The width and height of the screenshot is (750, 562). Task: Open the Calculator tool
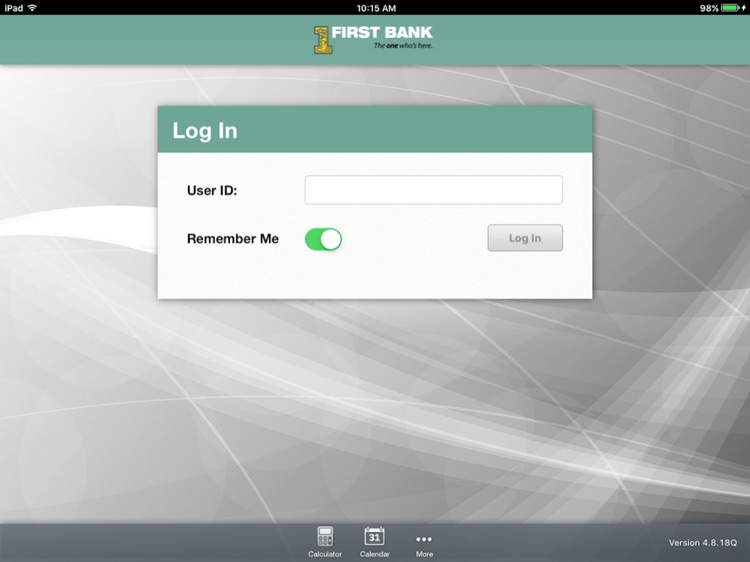tap(325, 542)
